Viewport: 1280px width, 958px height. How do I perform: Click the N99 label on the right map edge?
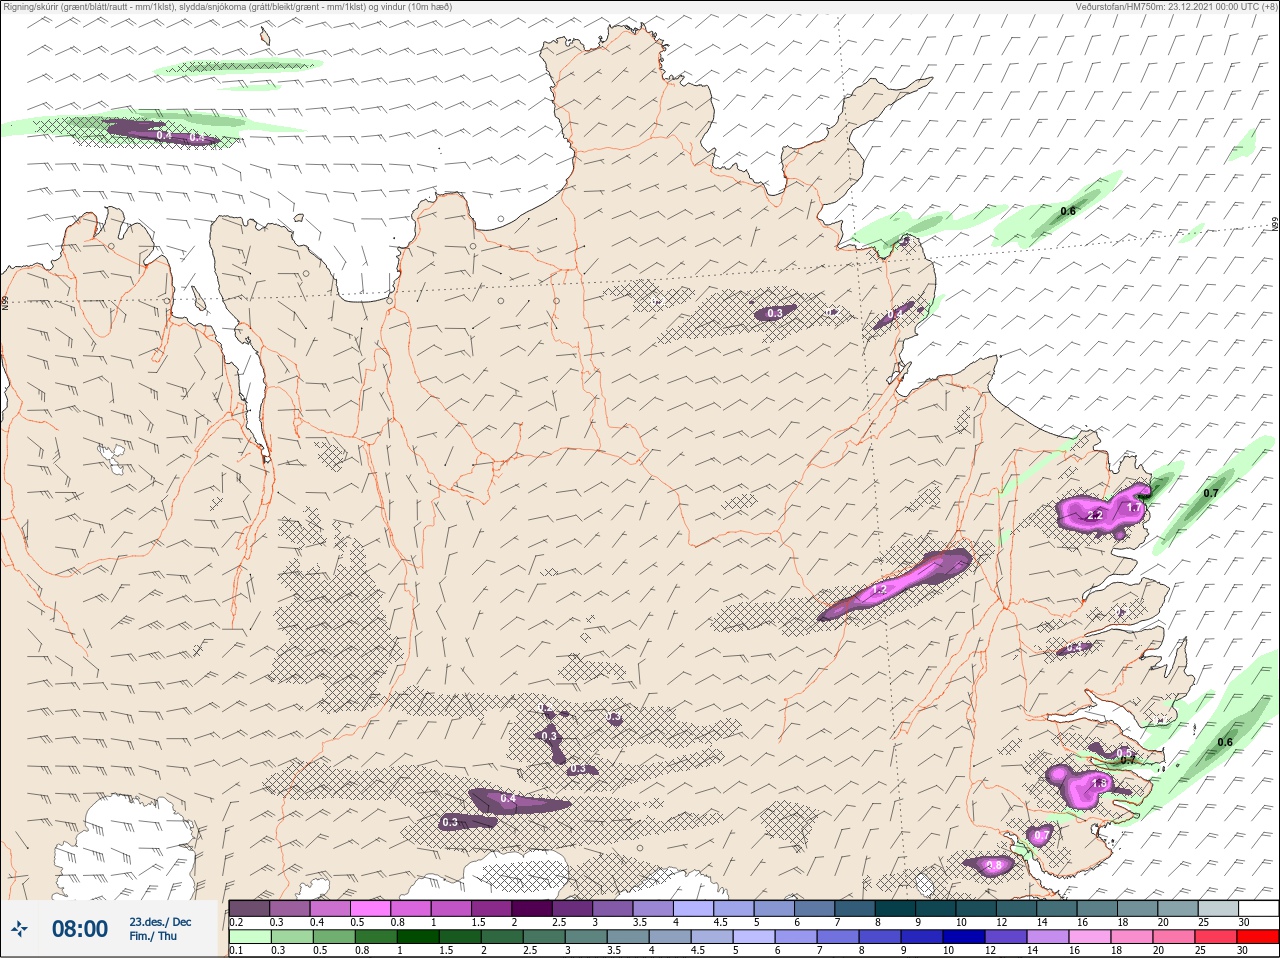pos(1275,225)
